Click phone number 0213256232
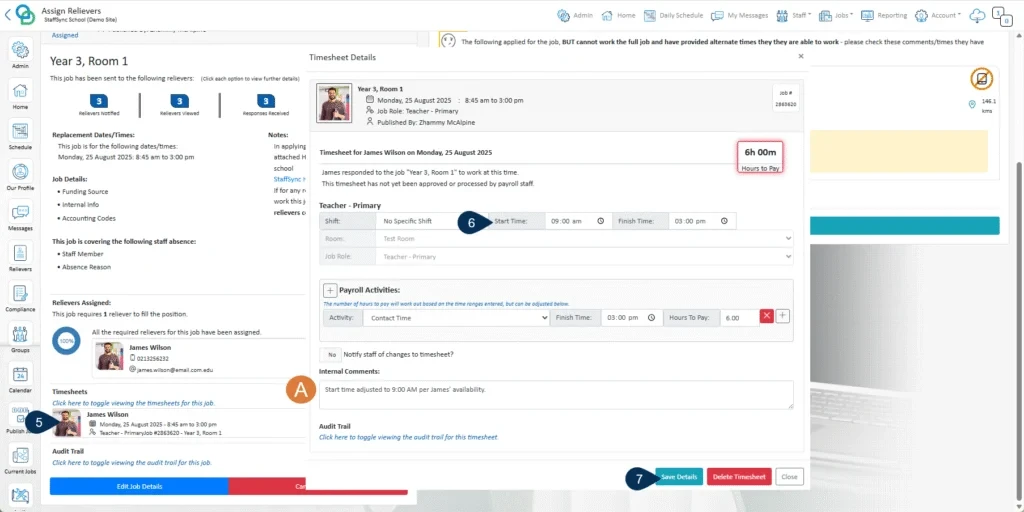The height and width of the screenshot is (512, 1024). point(153,359)
